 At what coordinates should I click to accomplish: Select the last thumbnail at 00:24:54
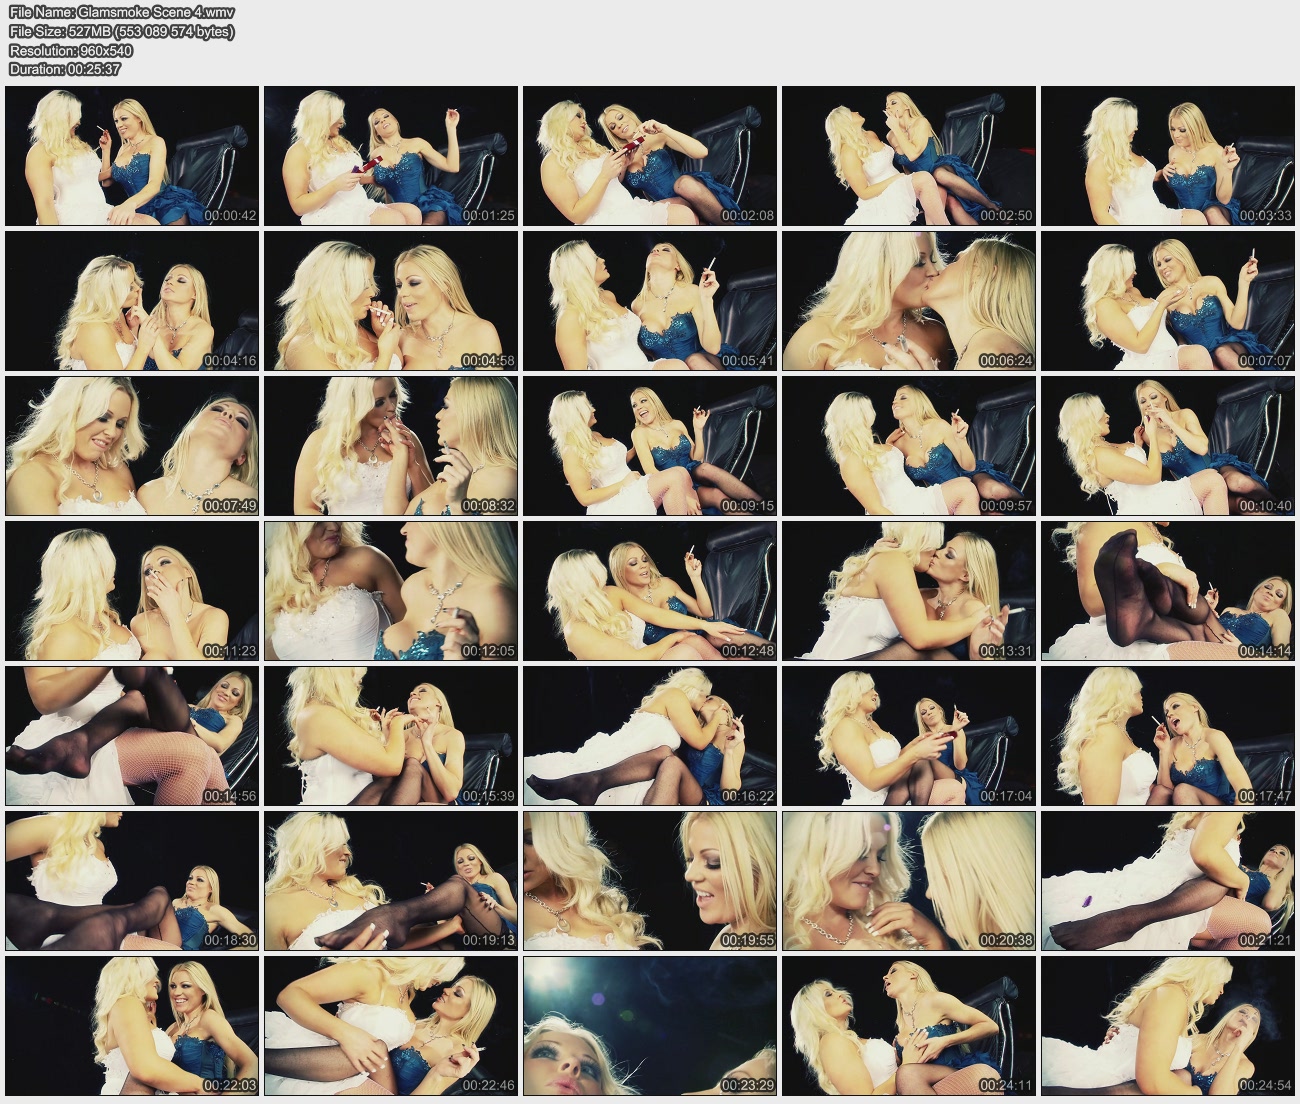click(x=1168, y=1026)
